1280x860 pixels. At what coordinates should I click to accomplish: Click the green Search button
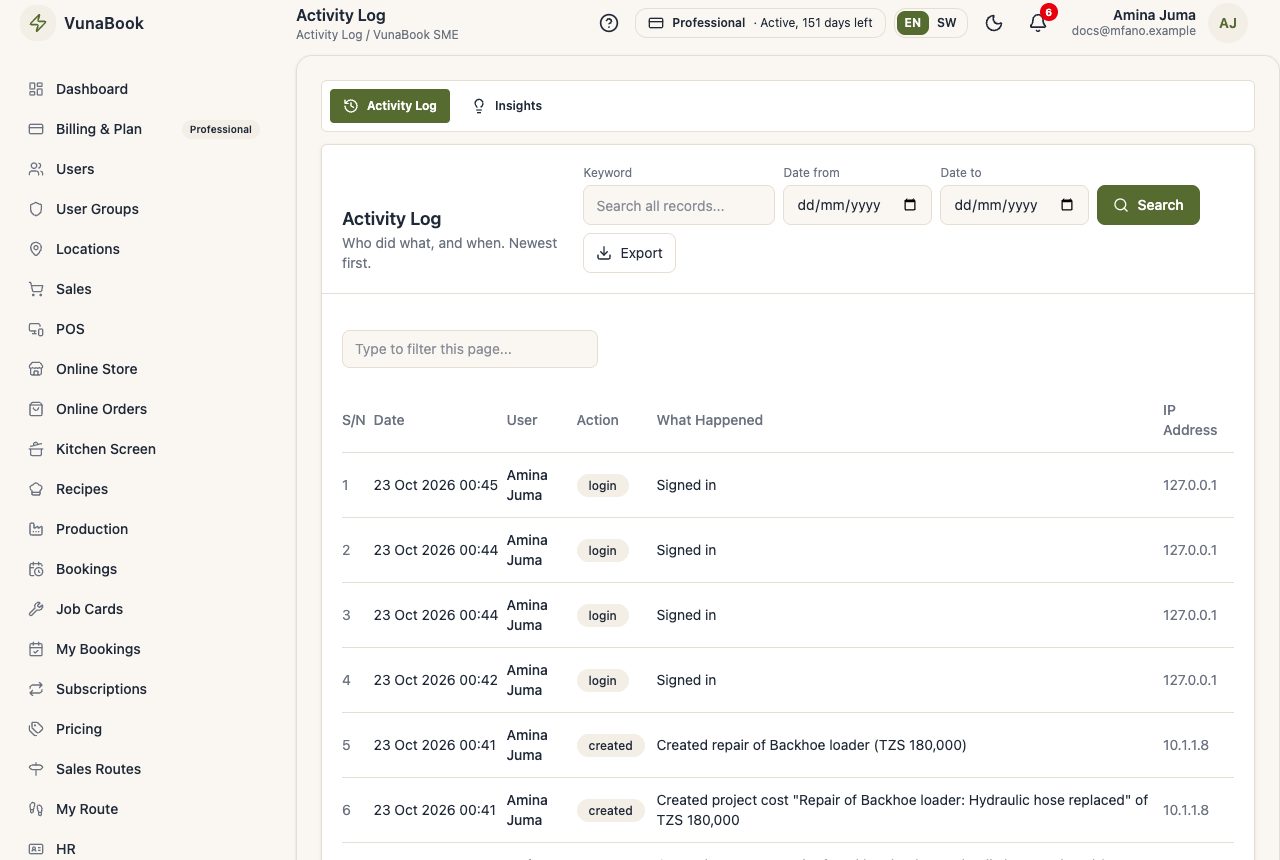pyautogui.click(x=1148, y=205)
